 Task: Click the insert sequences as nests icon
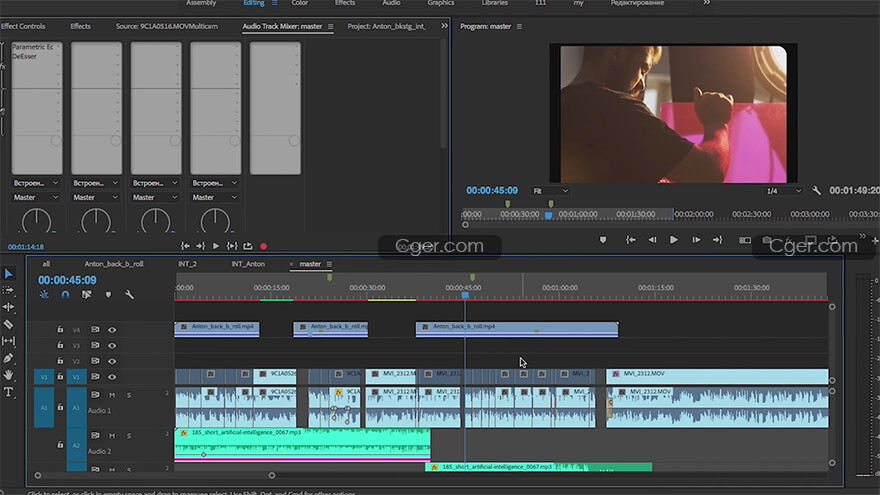[44, 295]
